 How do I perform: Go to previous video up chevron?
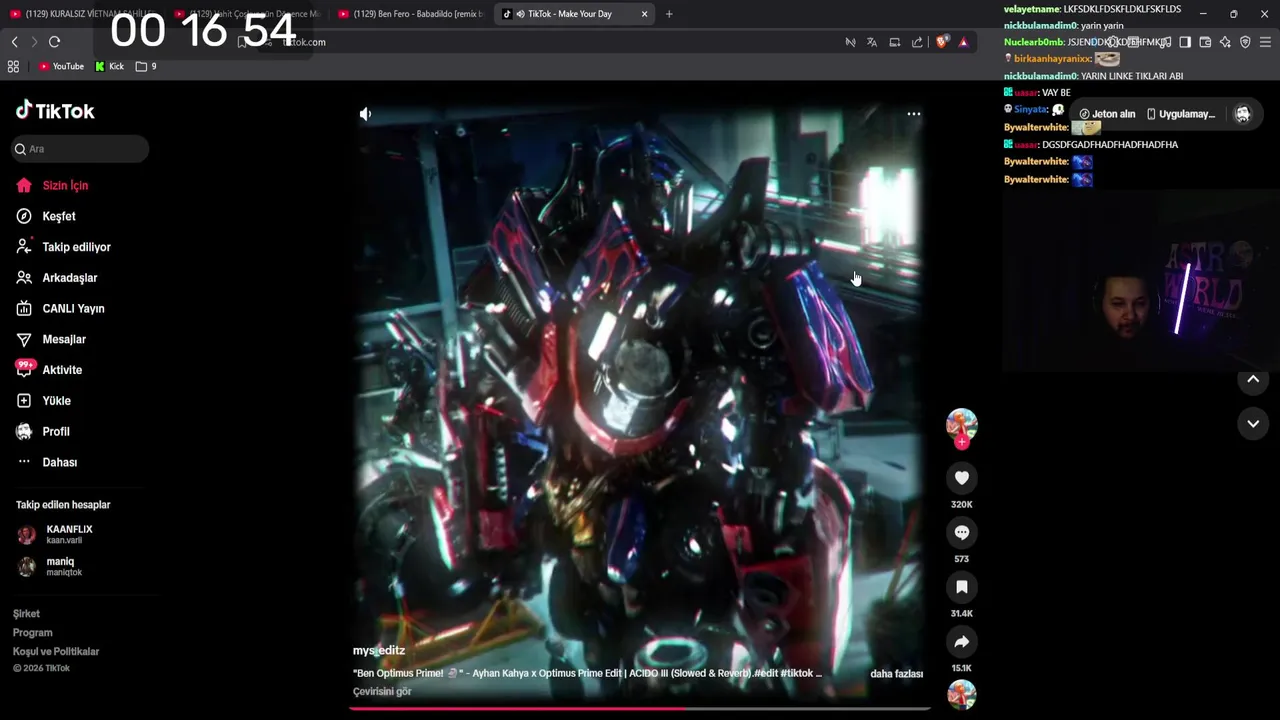coord(1253,379)
